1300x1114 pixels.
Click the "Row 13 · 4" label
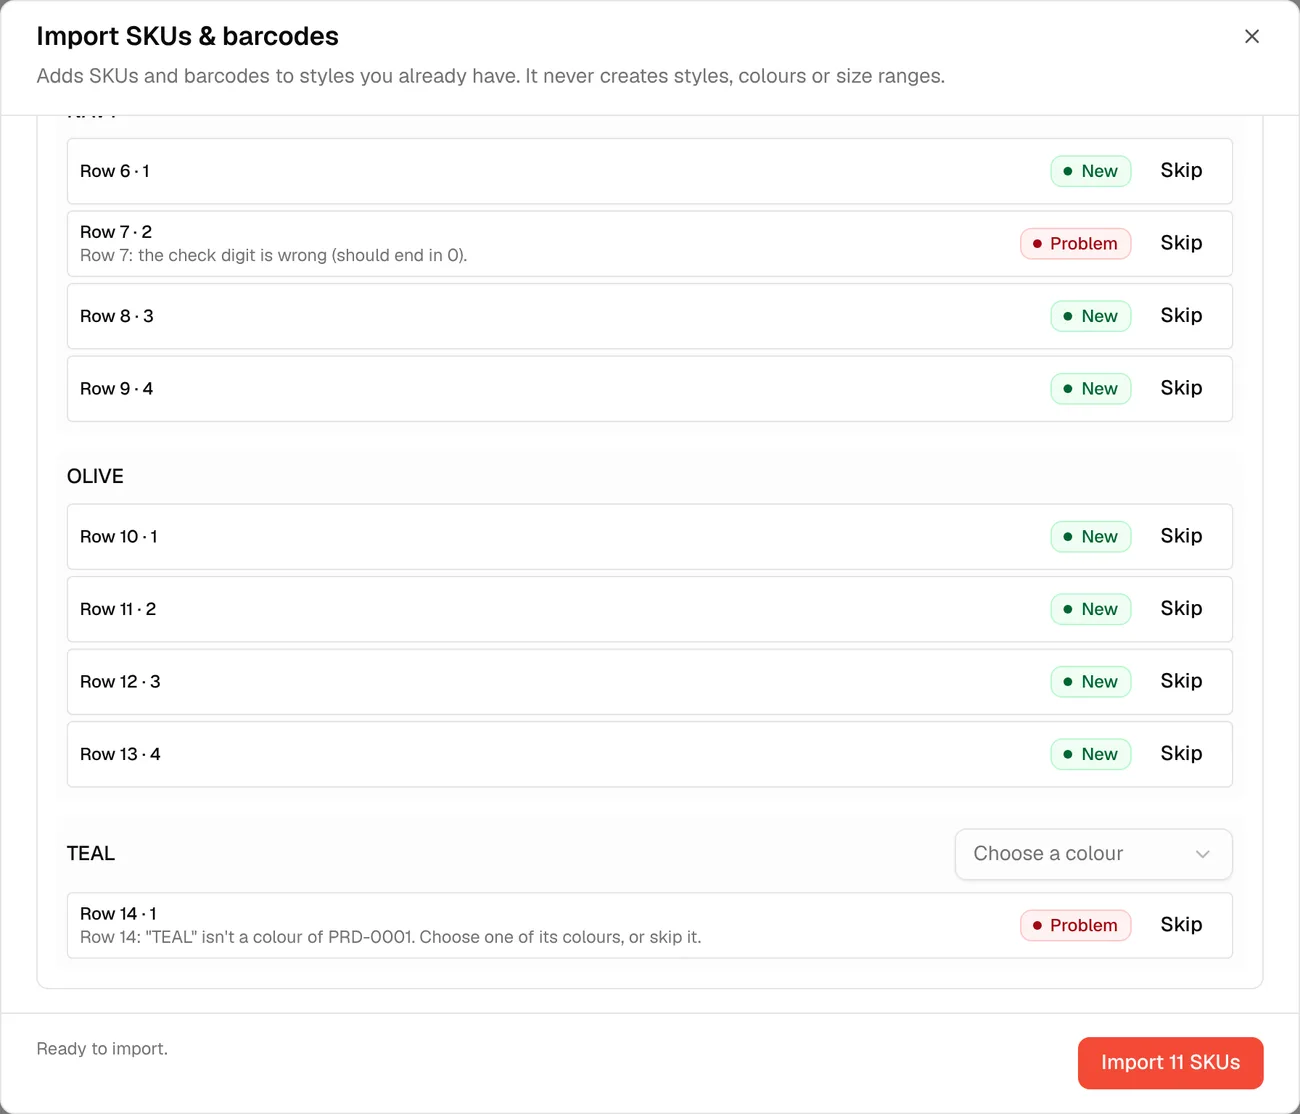point(120,754)
